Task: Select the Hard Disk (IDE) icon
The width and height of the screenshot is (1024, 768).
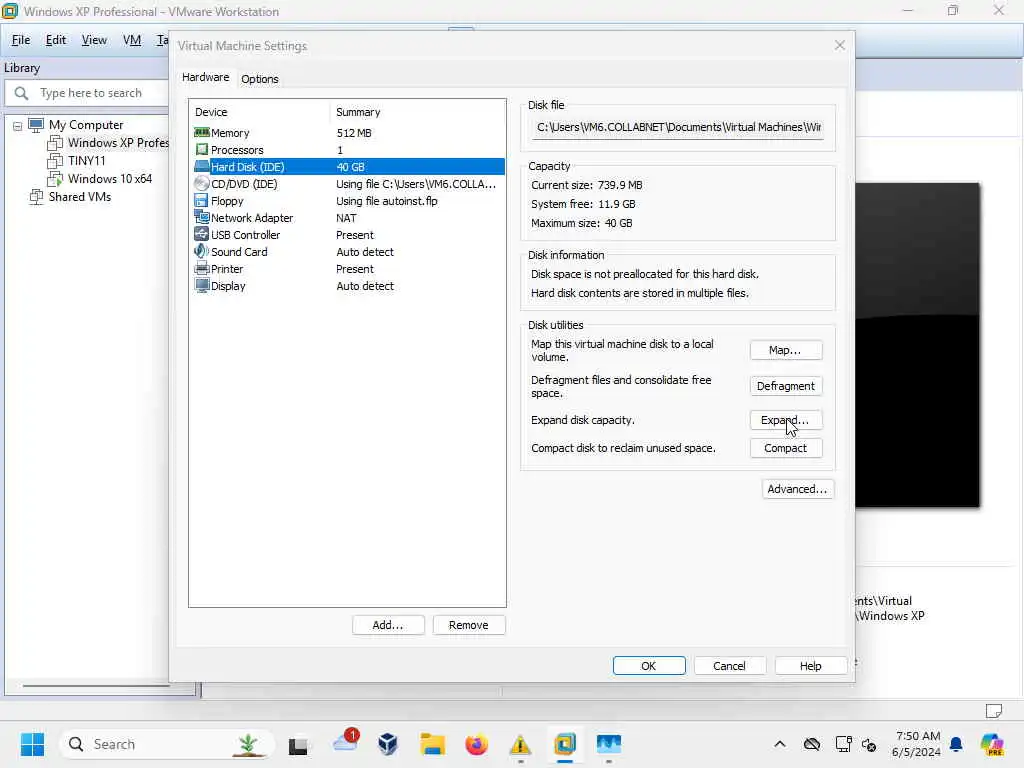Action: [202, 167]
